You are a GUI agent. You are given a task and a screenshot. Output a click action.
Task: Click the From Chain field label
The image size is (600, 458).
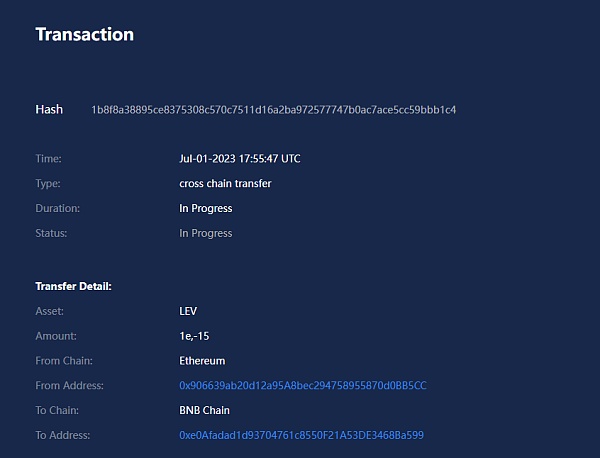point(63,361)
